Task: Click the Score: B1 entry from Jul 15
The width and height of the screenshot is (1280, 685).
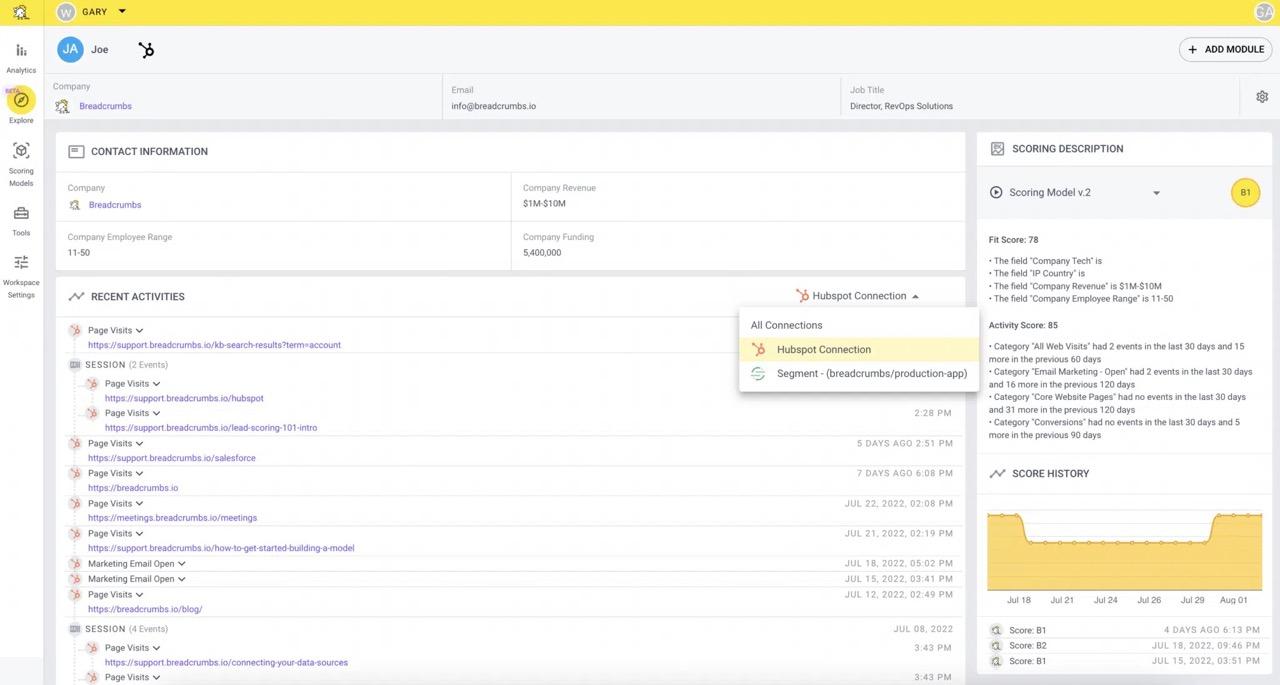Action: click(1125, 661)
